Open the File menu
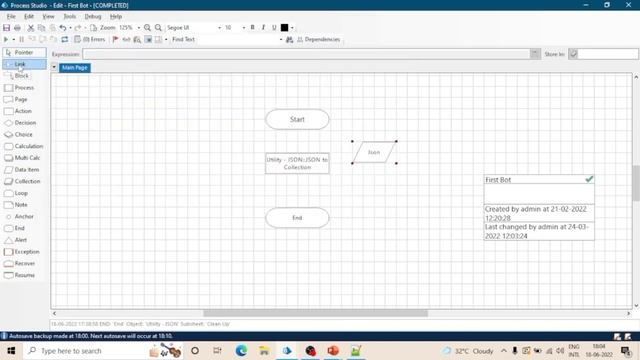The image size is (640, 360). click(x=11, y=16)
